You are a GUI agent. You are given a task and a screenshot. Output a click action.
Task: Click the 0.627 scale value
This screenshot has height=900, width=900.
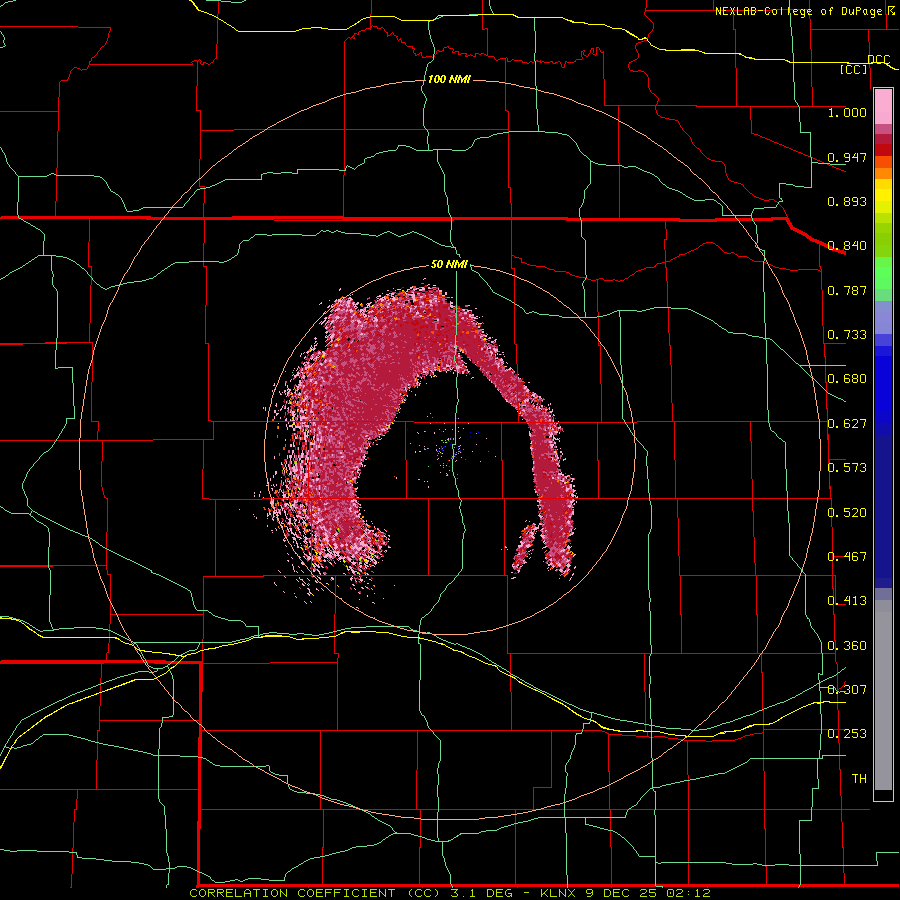pyautogui.click(x=847, y=424)
